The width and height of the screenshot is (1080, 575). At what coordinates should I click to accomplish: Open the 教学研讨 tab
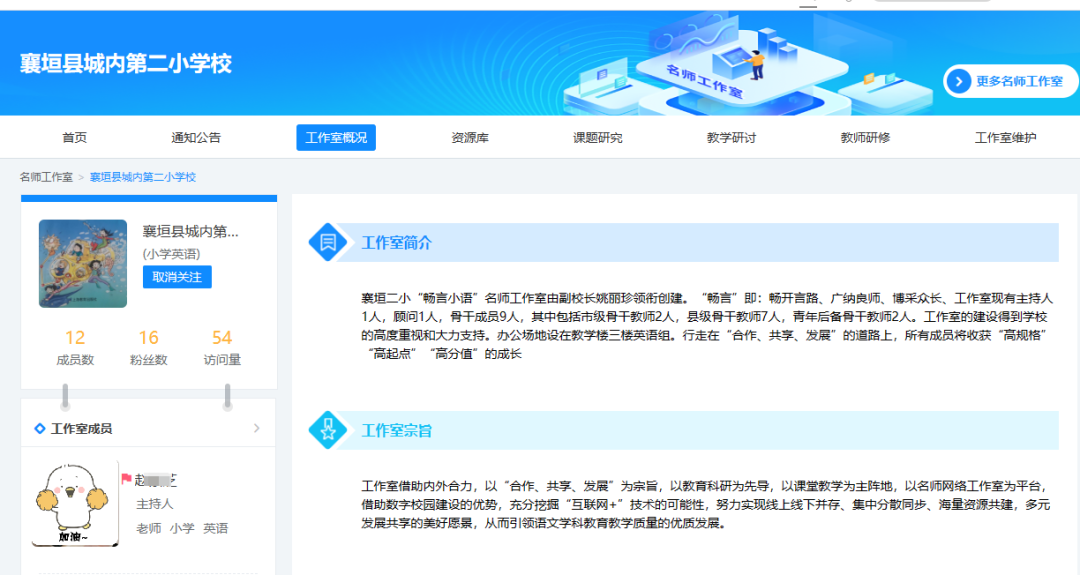(731, 138)
